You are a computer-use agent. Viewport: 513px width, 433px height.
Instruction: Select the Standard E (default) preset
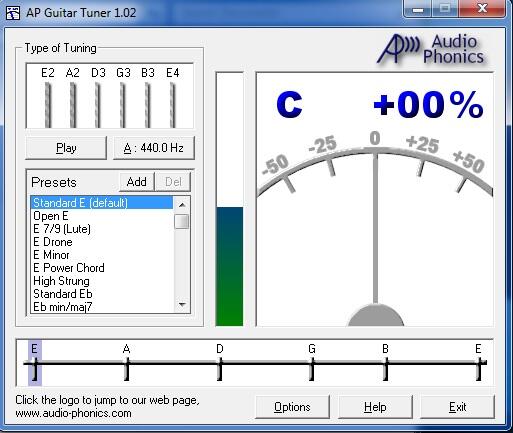tap(102, 203)
